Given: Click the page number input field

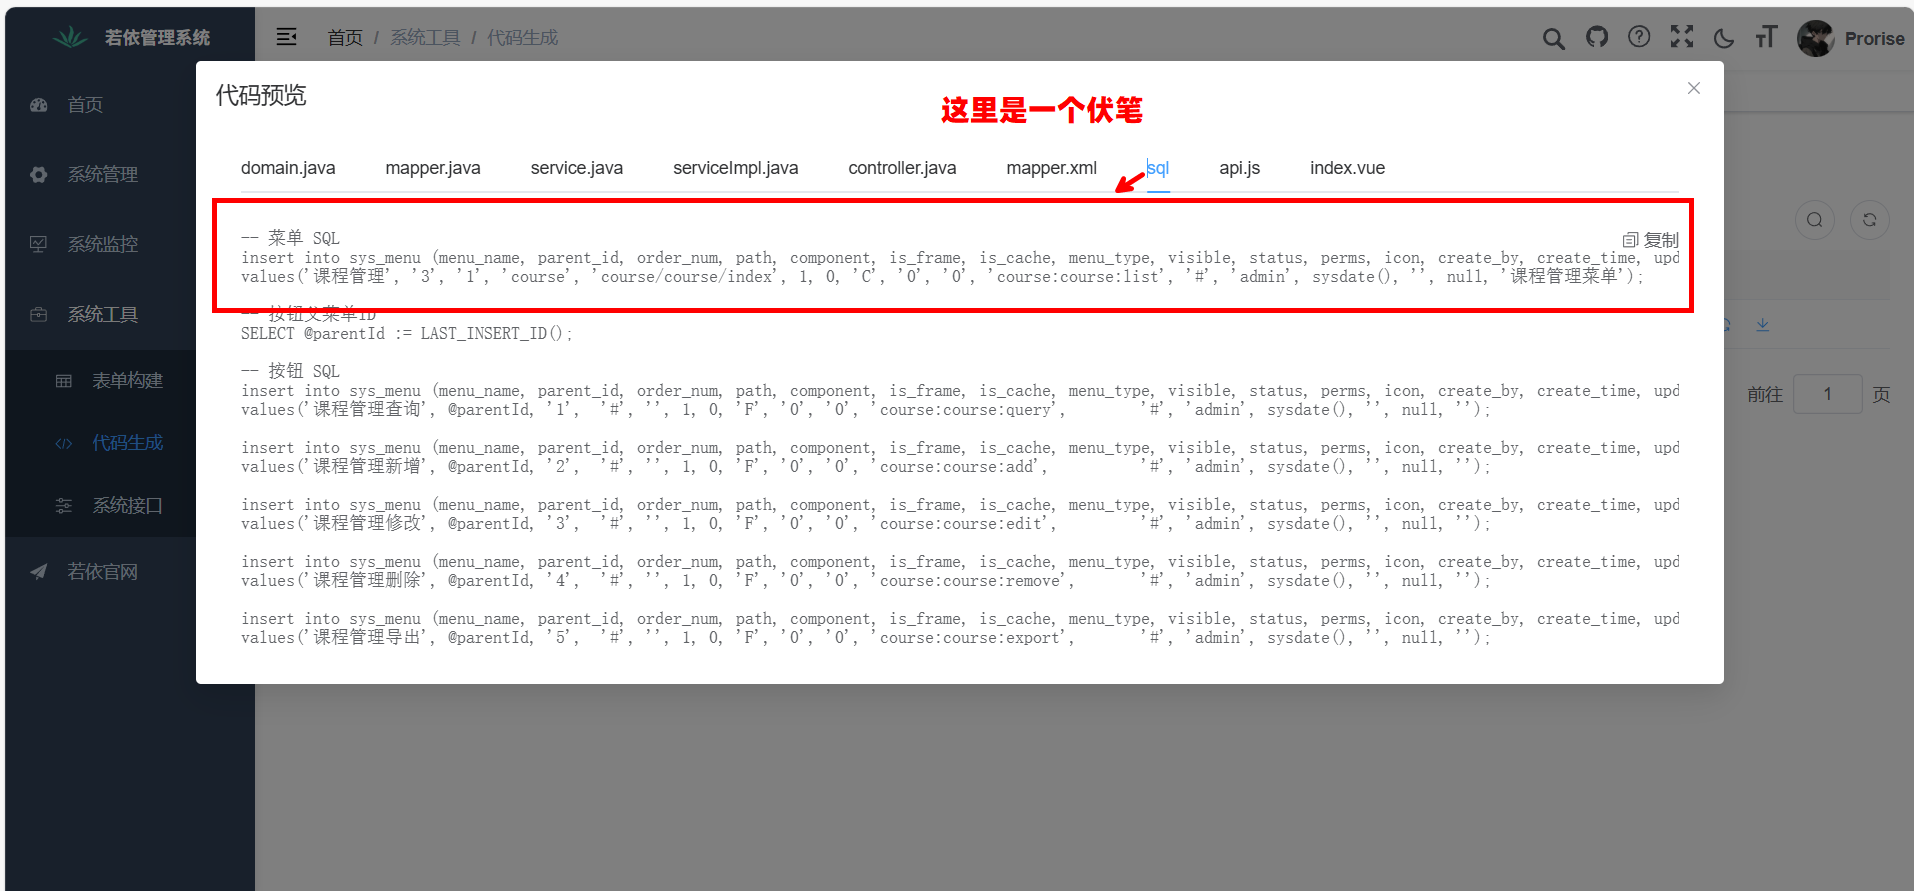Looking at the screenshot, I should point(1827,394).
